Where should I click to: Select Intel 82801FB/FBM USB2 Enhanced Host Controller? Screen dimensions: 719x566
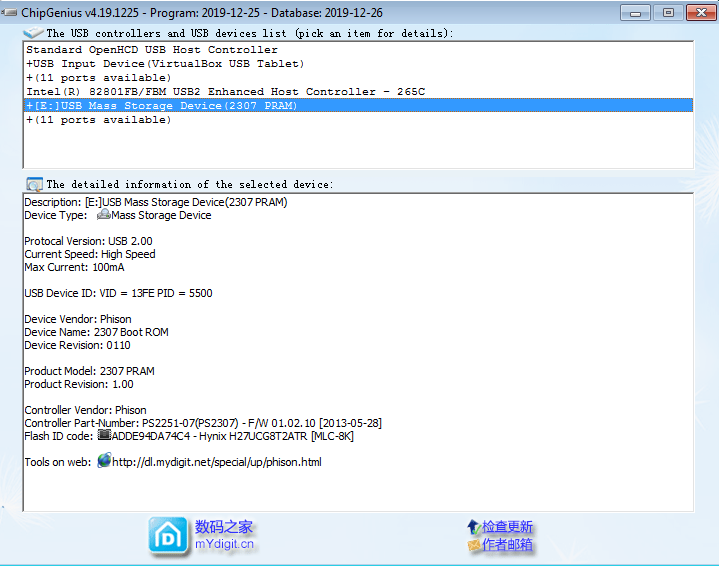point(358,91)
